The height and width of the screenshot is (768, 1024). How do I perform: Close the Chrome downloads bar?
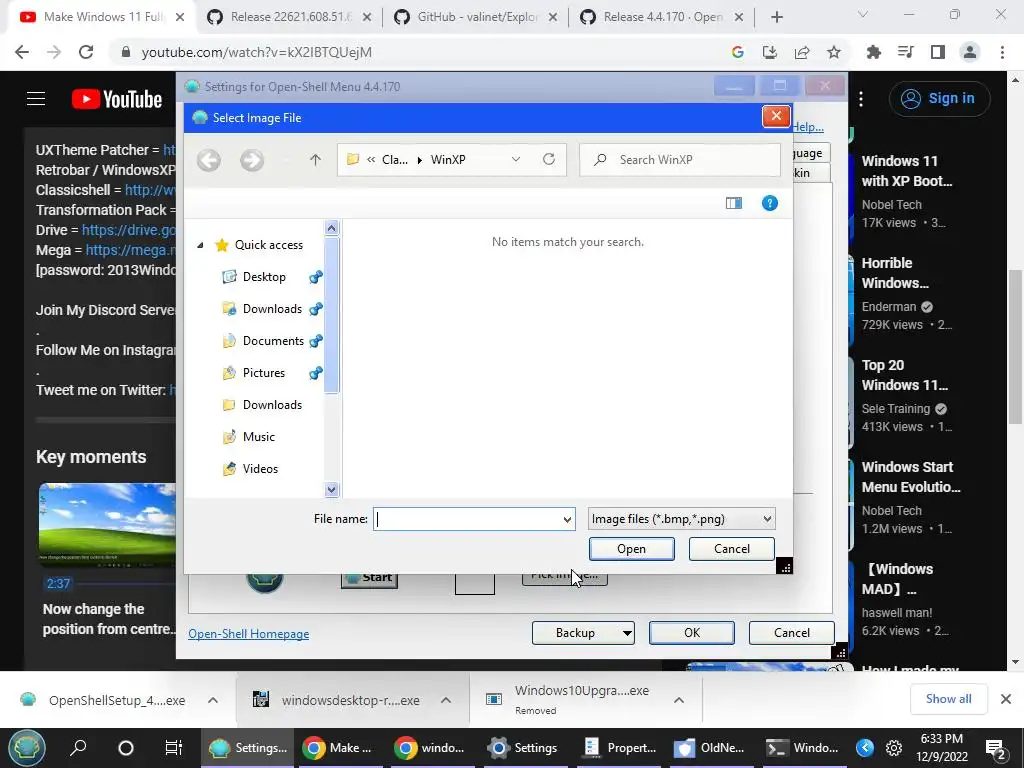(x=1006, y=699)
